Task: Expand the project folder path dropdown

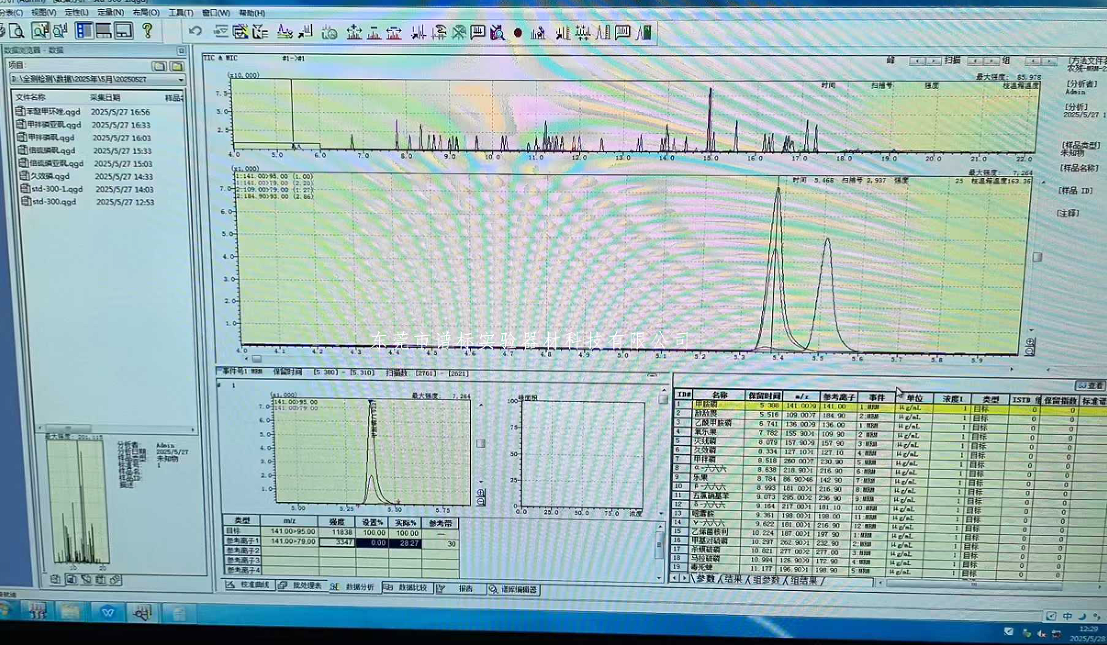Action: tap(180, 79)
